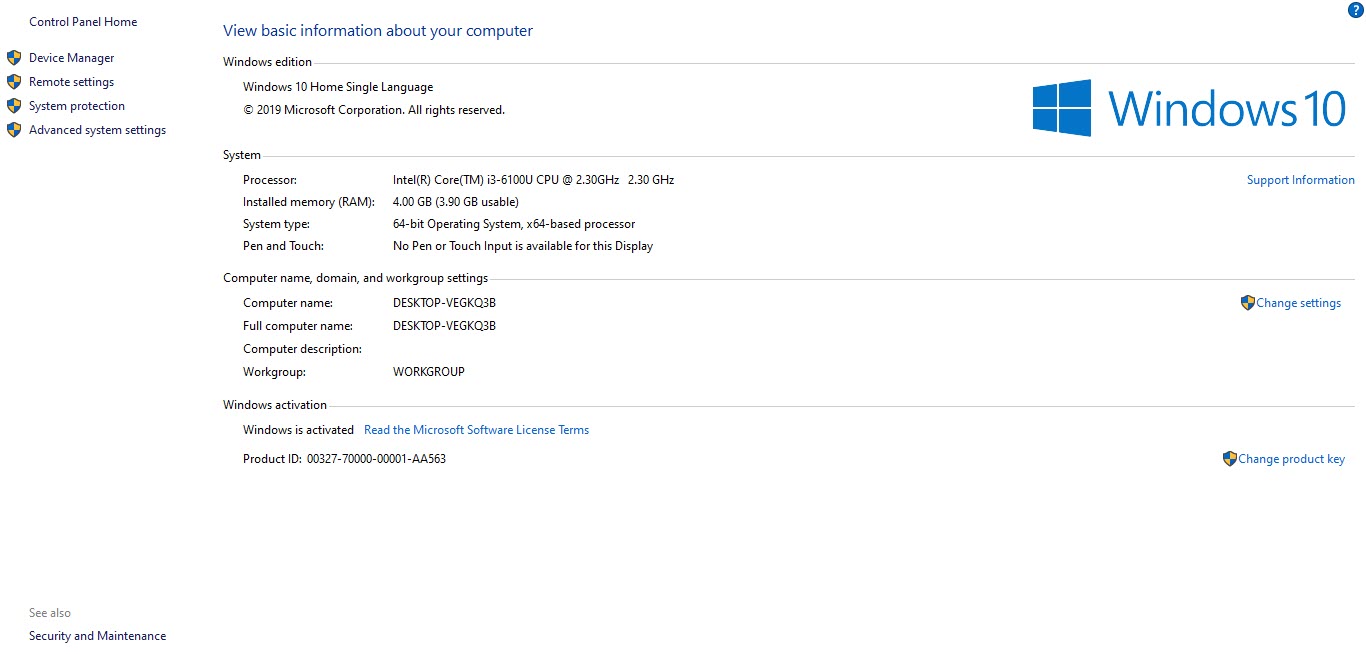Click the Change product key link text

click(1291, 459)
